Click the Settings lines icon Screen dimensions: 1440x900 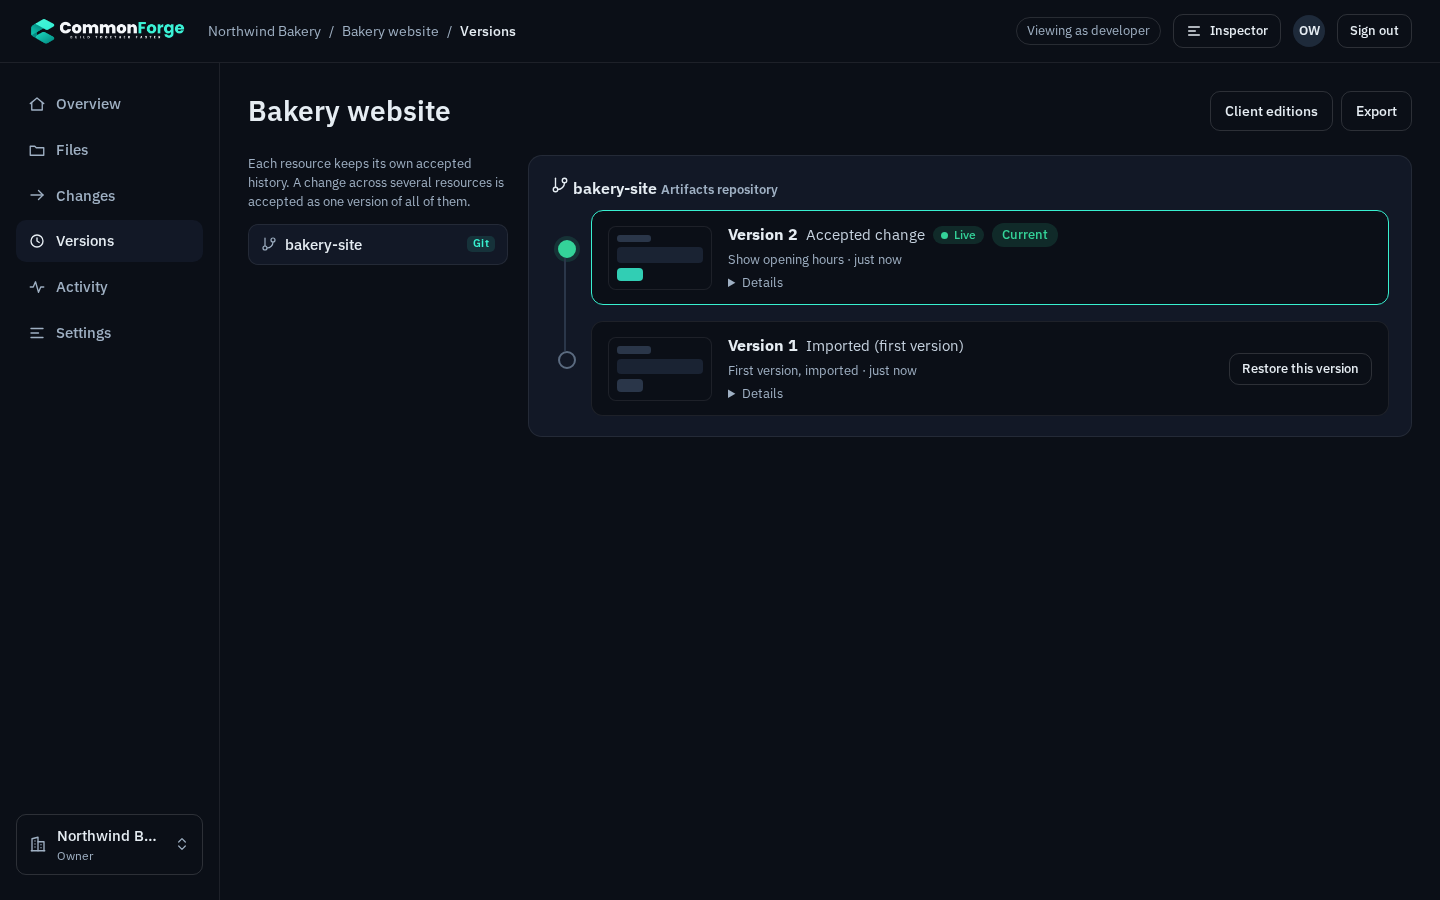click(x=37, y=333)
